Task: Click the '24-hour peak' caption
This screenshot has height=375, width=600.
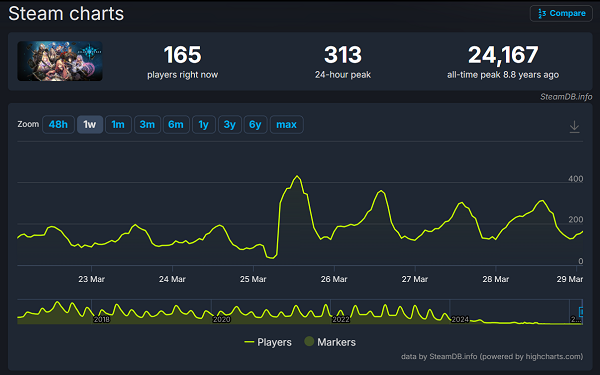Action: [x=343, y=75]
